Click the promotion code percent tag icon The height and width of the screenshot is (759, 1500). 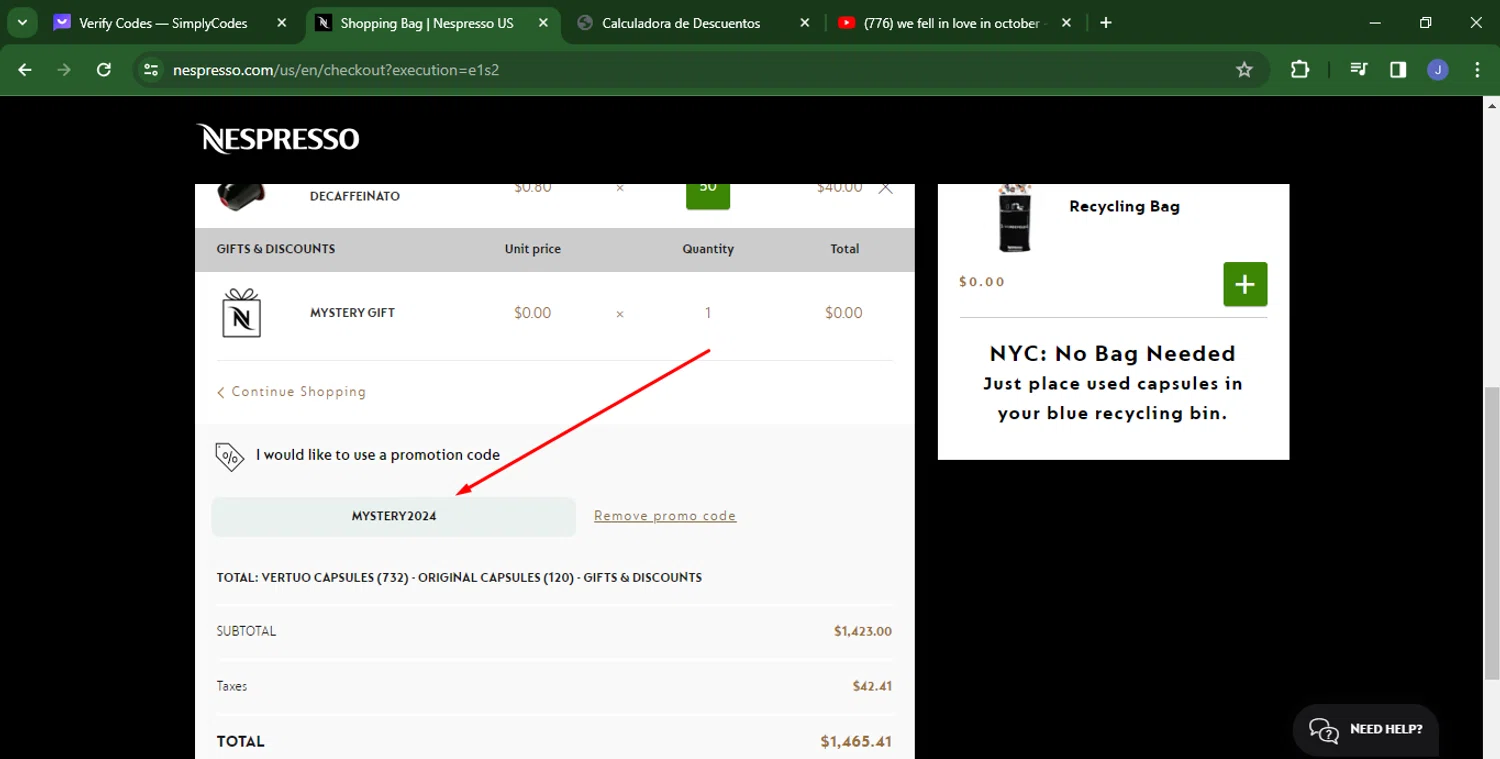230,456
